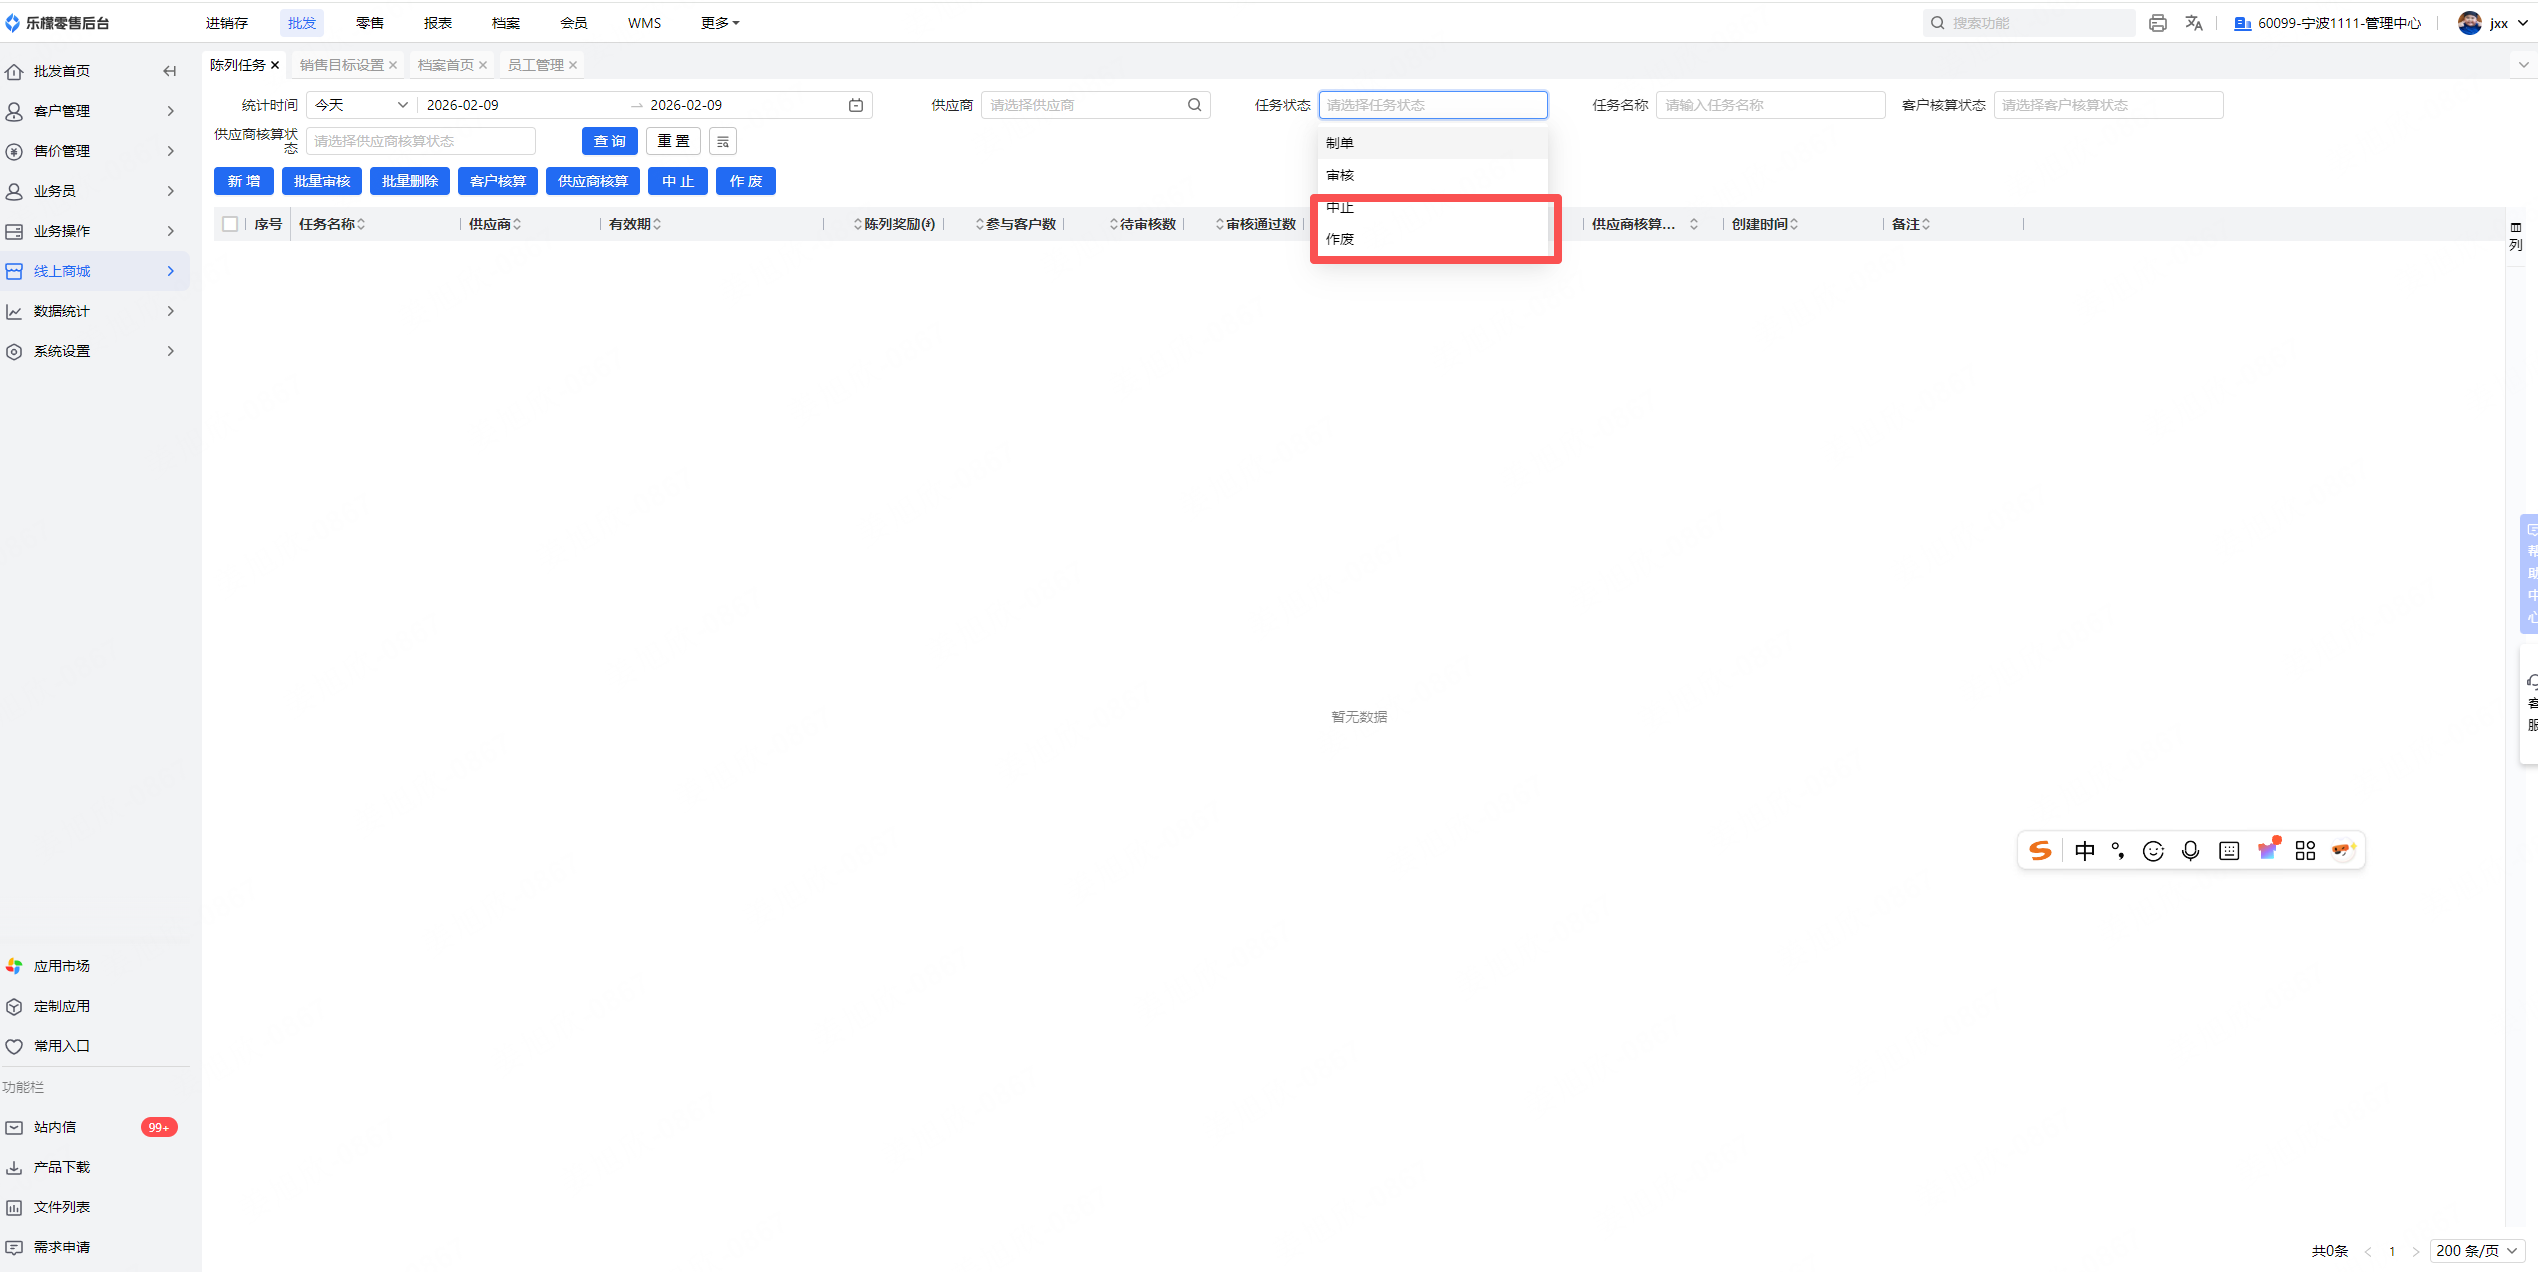Screen dimensions: 2538x1272
Task: Click the 任务名称 input field
Action: click(x=1769, y=105)
